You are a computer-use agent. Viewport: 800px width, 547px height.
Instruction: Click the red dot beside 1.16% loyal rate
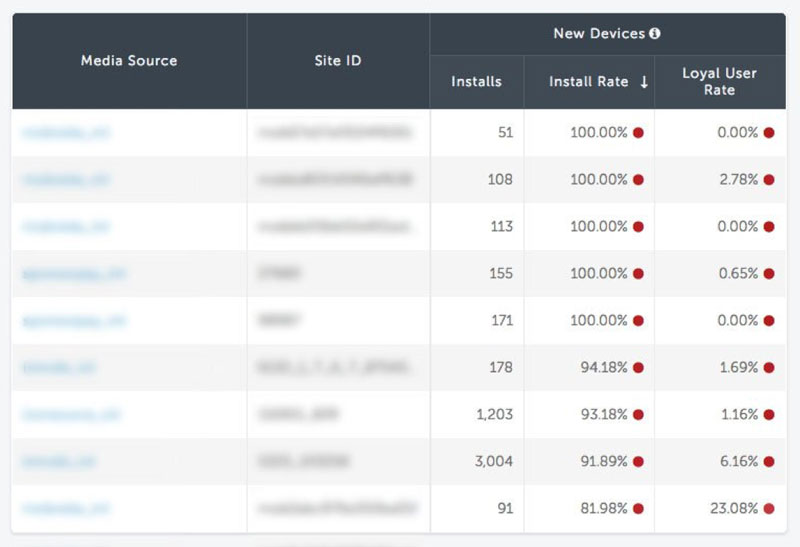pyautogui.click(x=769, y=414)
